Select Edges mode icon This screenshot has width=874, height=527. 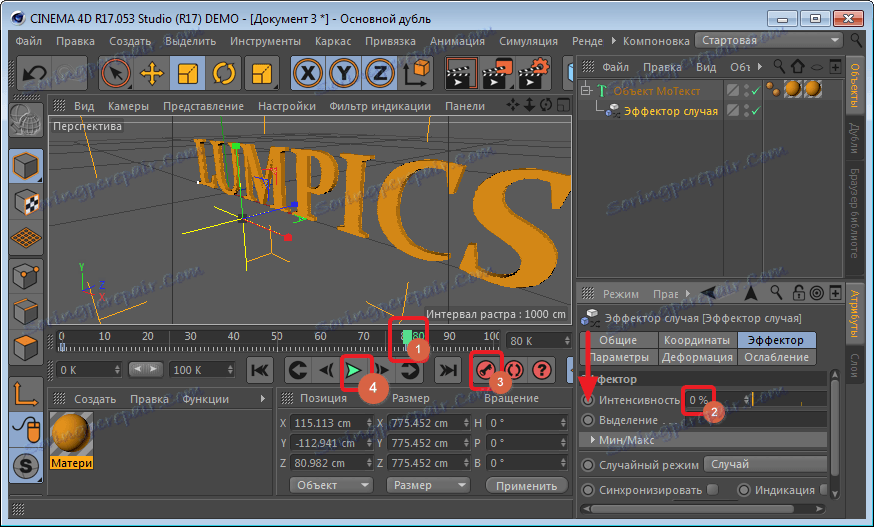click(x=26, y=311)
